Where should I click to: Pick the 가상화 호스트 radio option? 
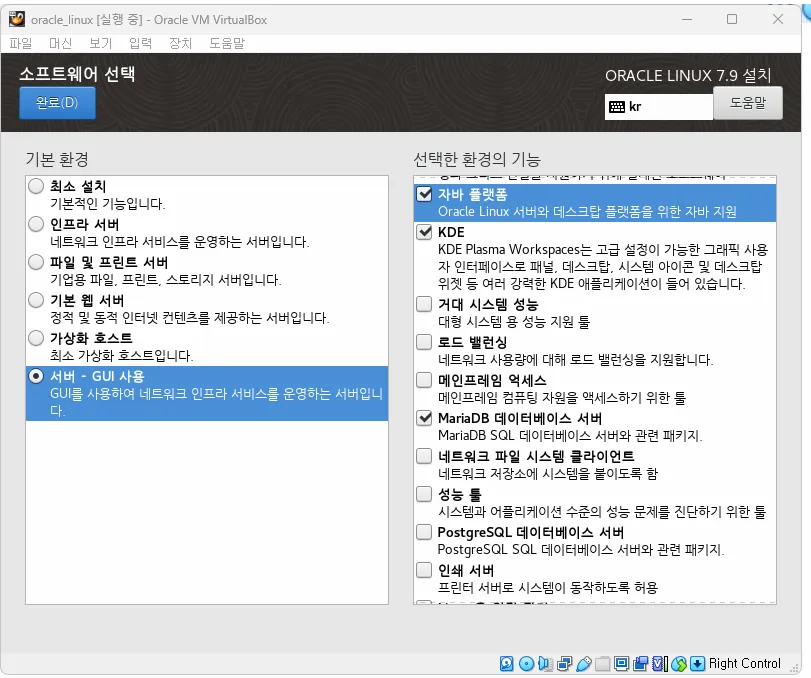pos(36,338)
